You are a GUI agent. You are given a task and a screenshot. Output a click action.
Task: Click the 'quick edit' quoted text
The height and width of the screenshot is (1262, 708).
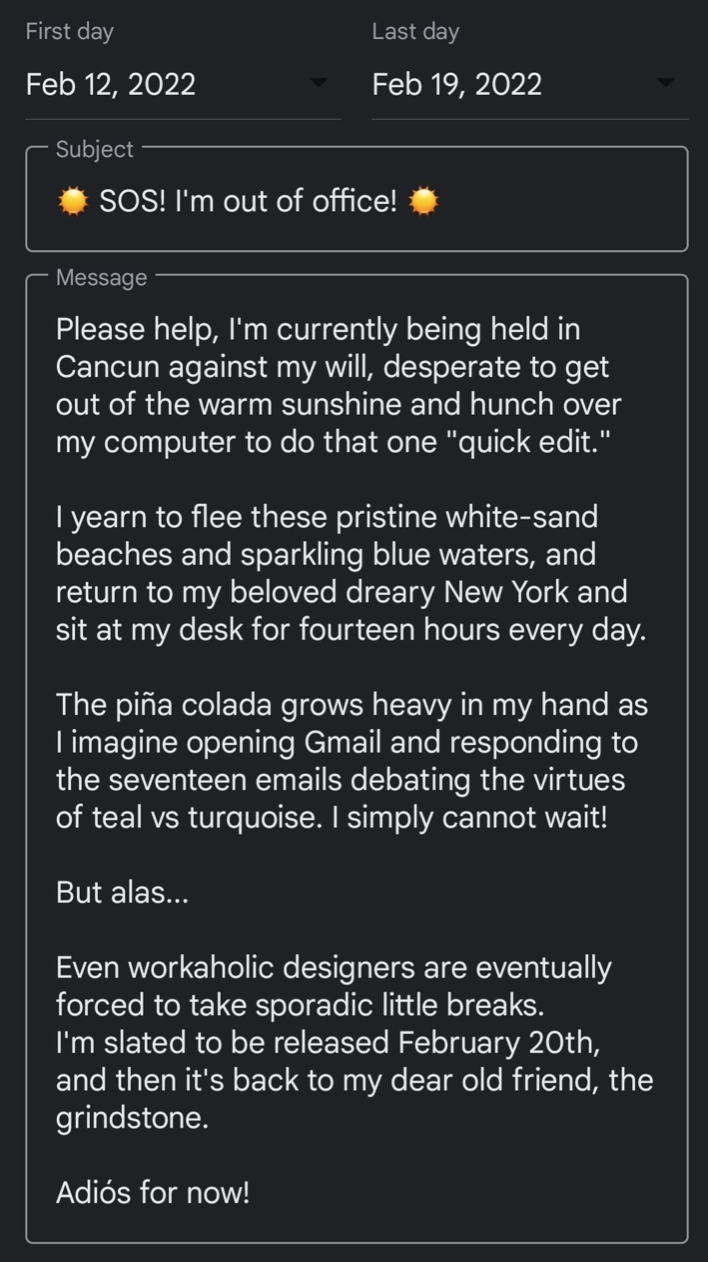(527, 442)
